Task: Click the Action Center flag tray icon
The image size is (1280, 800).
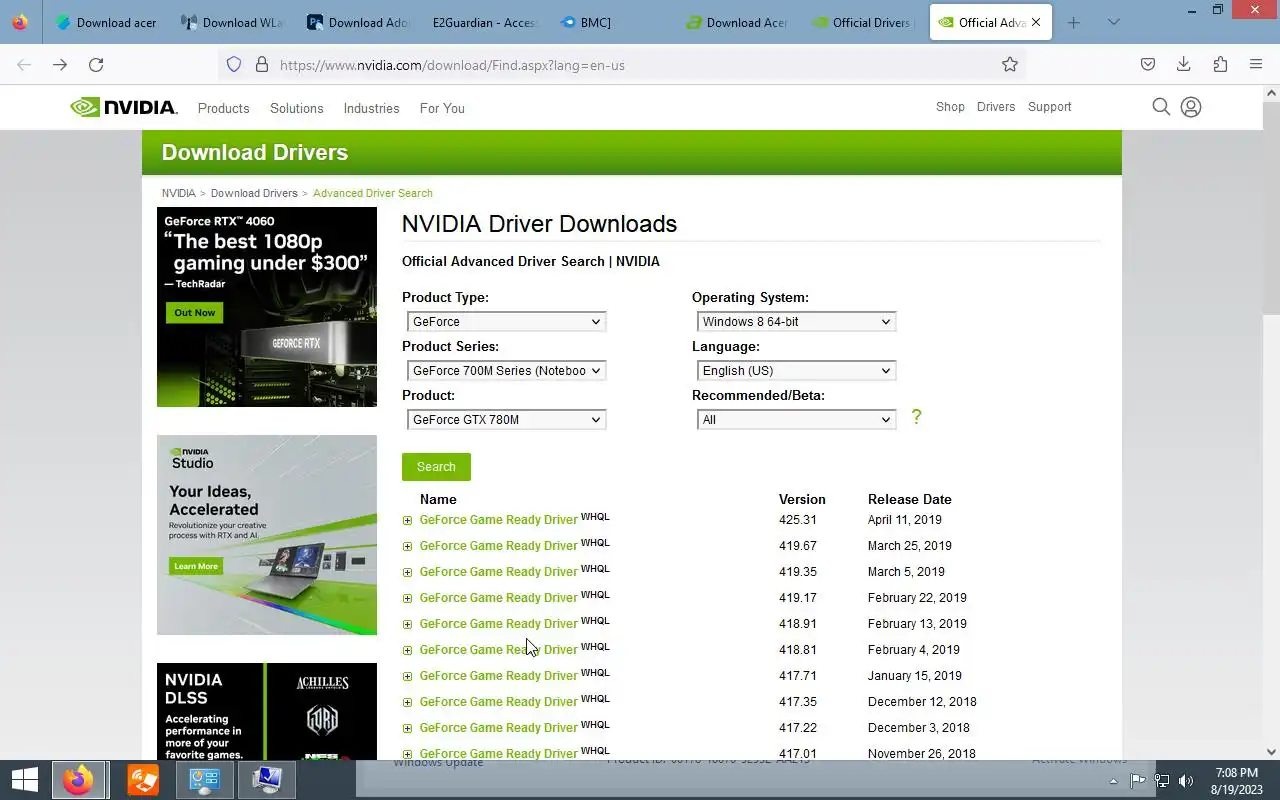Action: pyautogui.click(x=1138, y=781)
